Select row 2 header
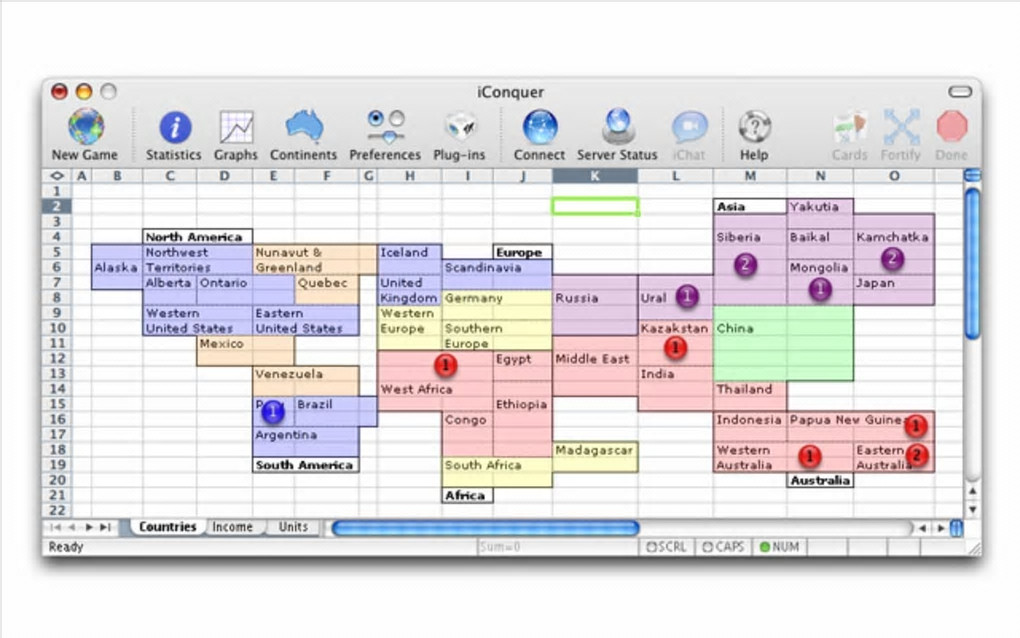Screen dimensions: 1020x638 coord(57,206)
